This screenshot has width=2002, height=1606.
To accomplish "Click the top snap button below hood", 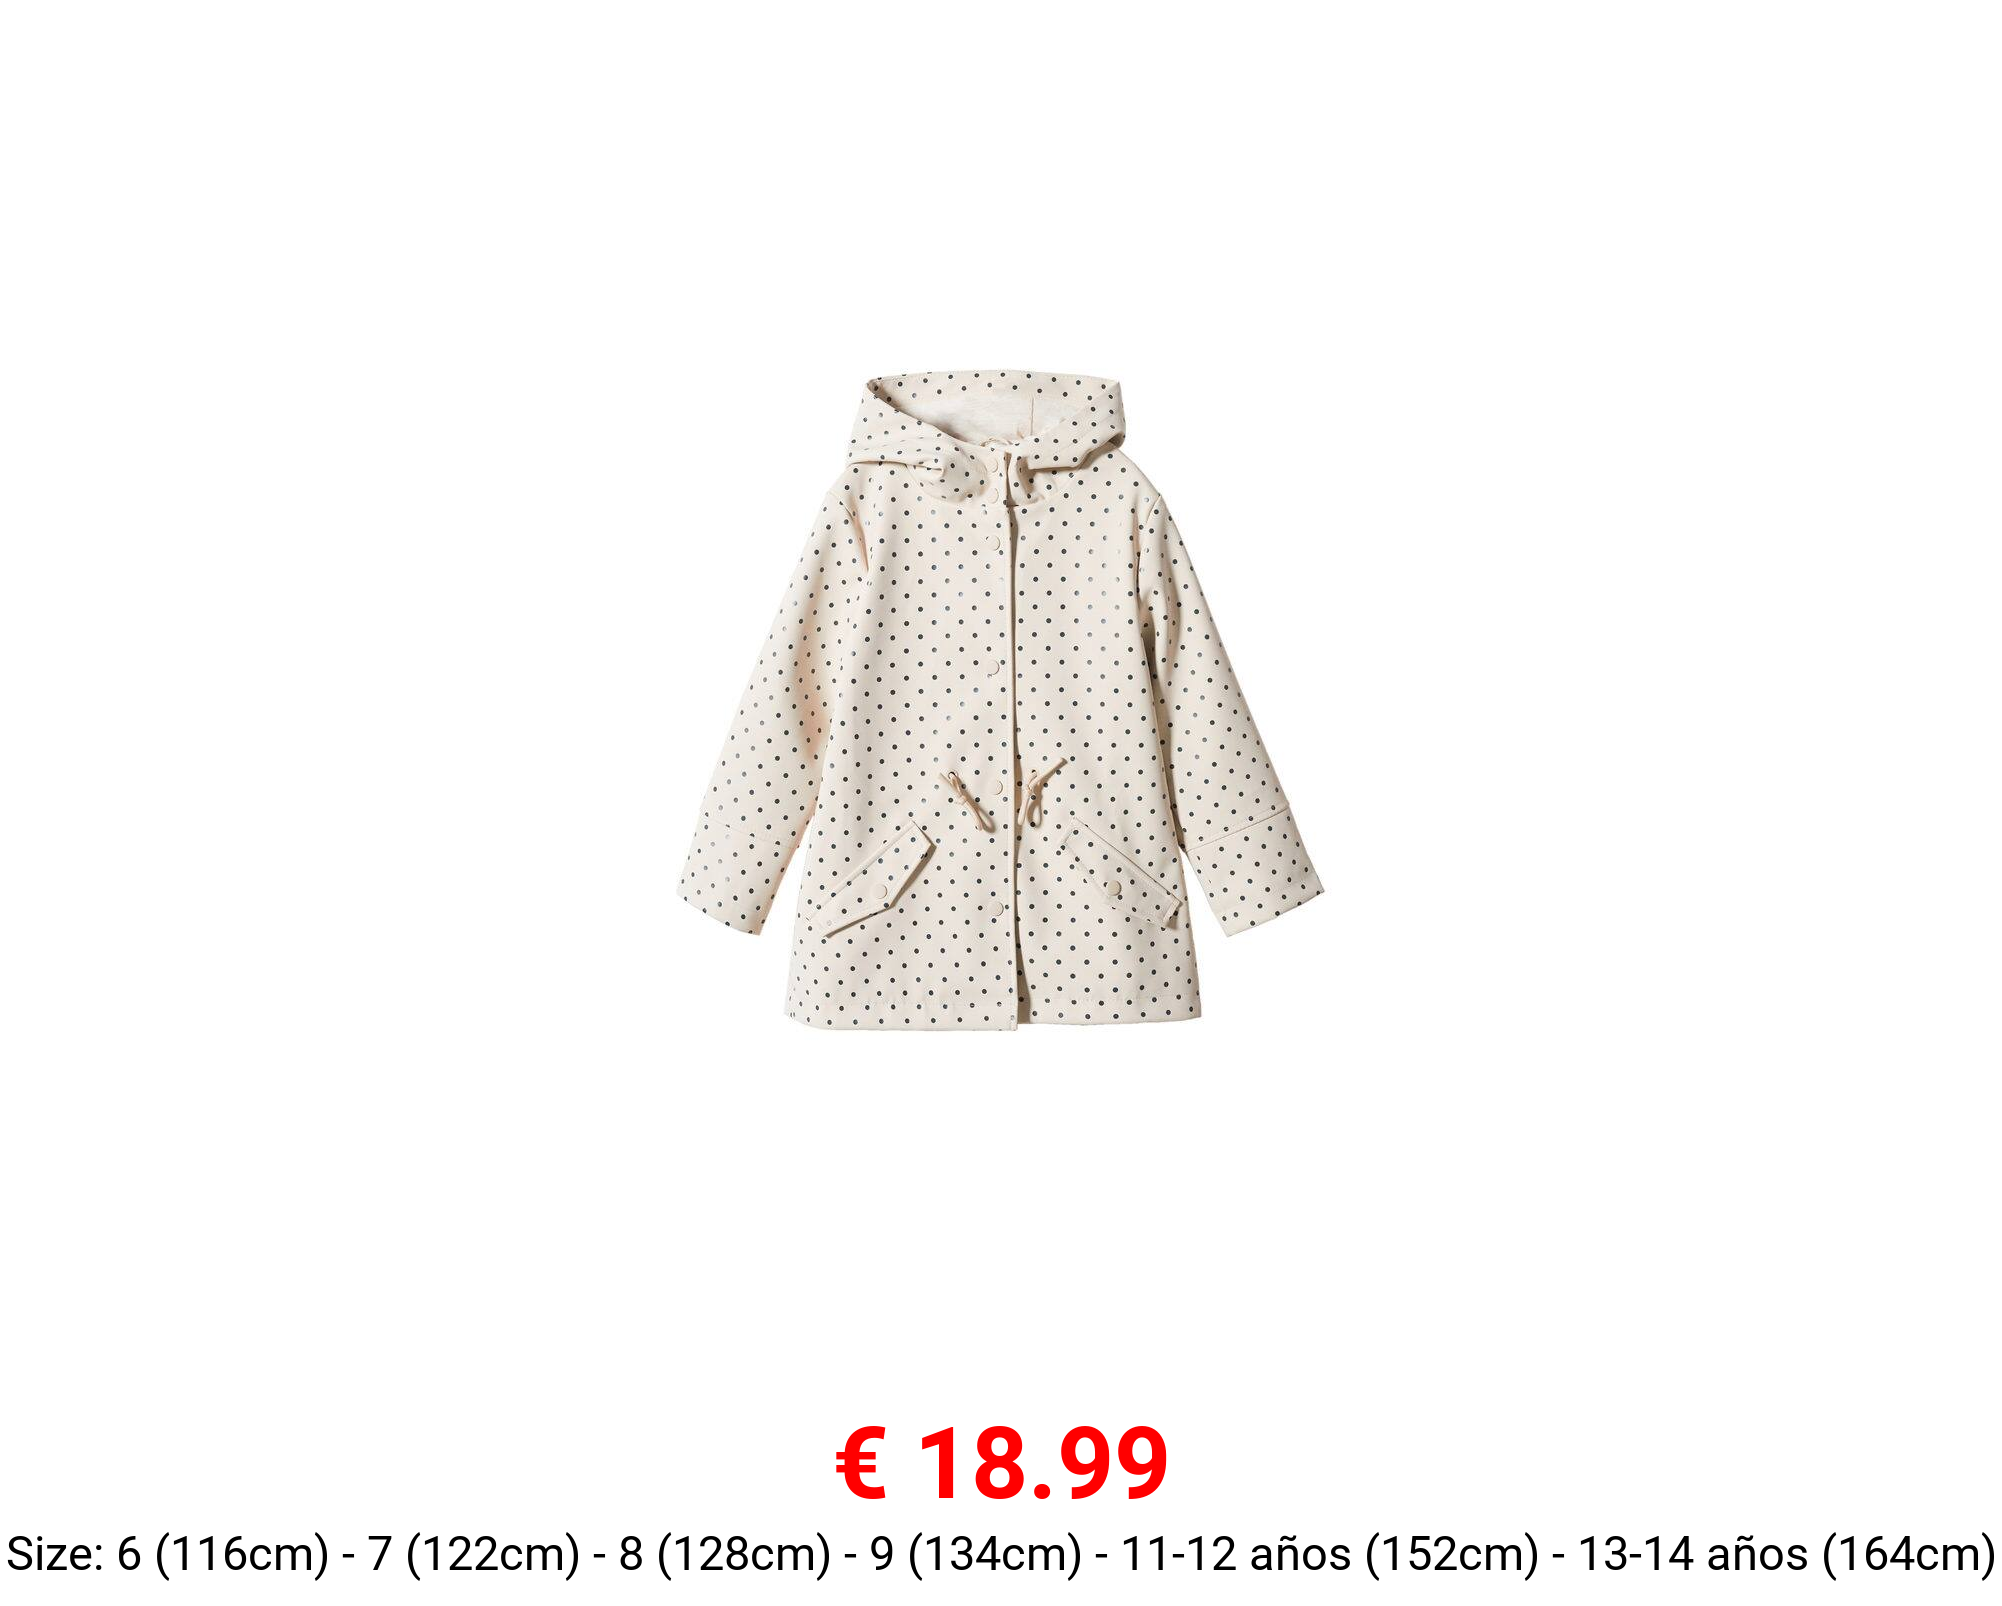I will [x=993, y=465].
